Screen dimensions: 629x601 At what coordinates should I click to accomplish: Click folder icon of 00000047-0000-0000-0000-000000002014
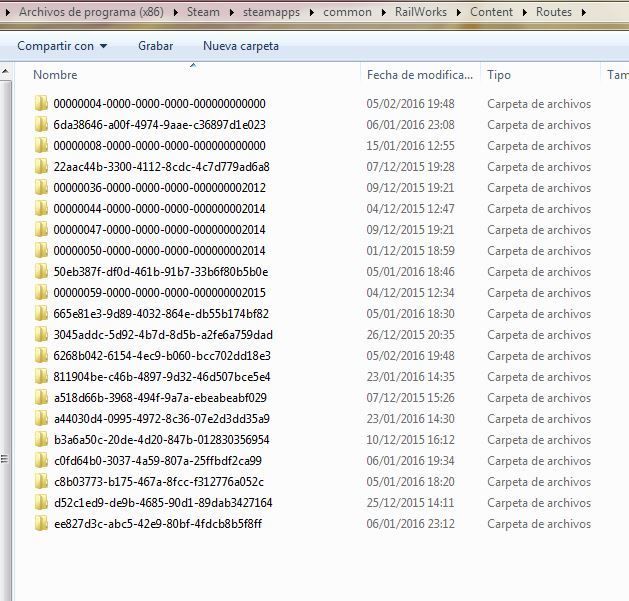(41, 229)
